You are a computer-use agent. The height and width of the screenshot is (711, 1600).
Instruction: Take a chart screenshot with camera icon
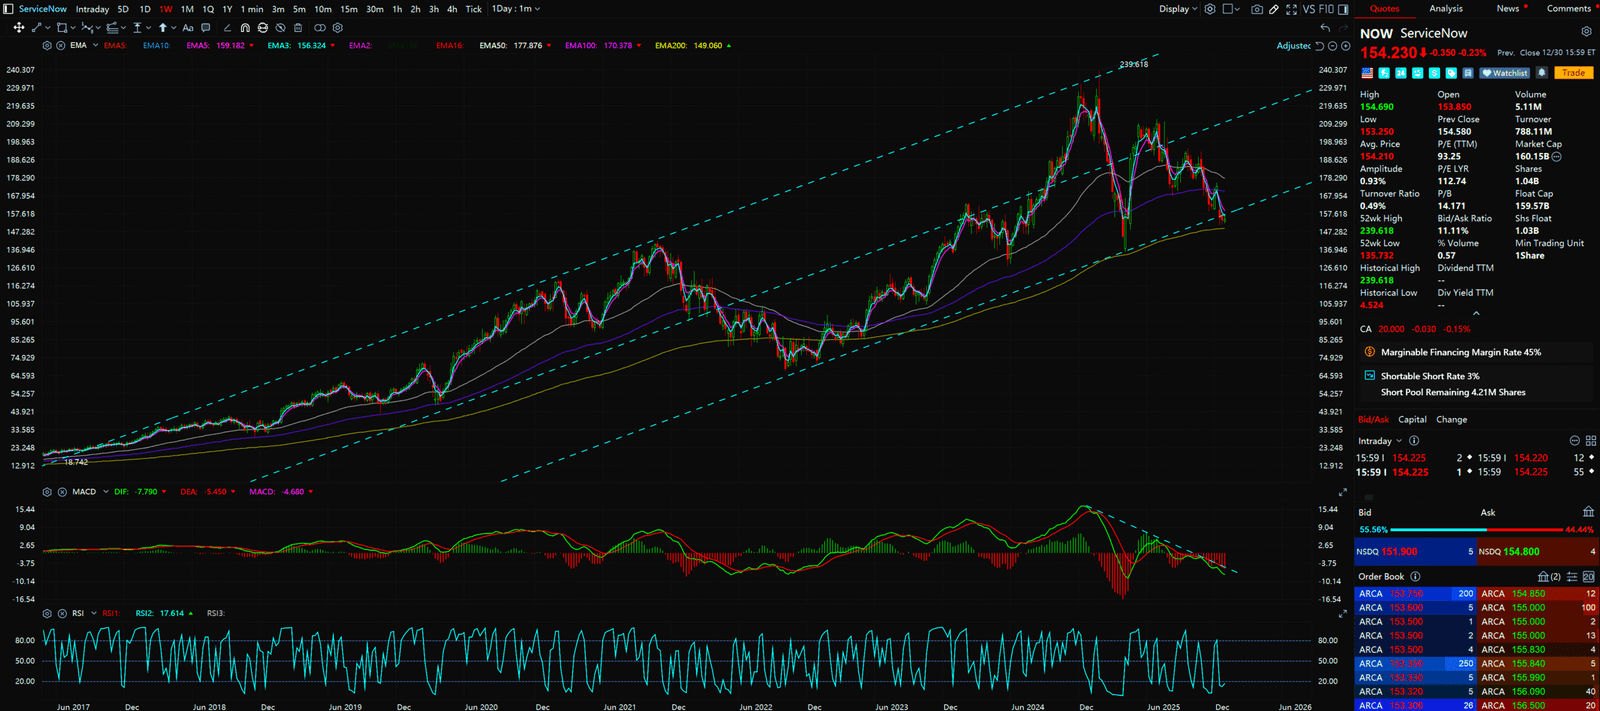[x=1257, y=9]
